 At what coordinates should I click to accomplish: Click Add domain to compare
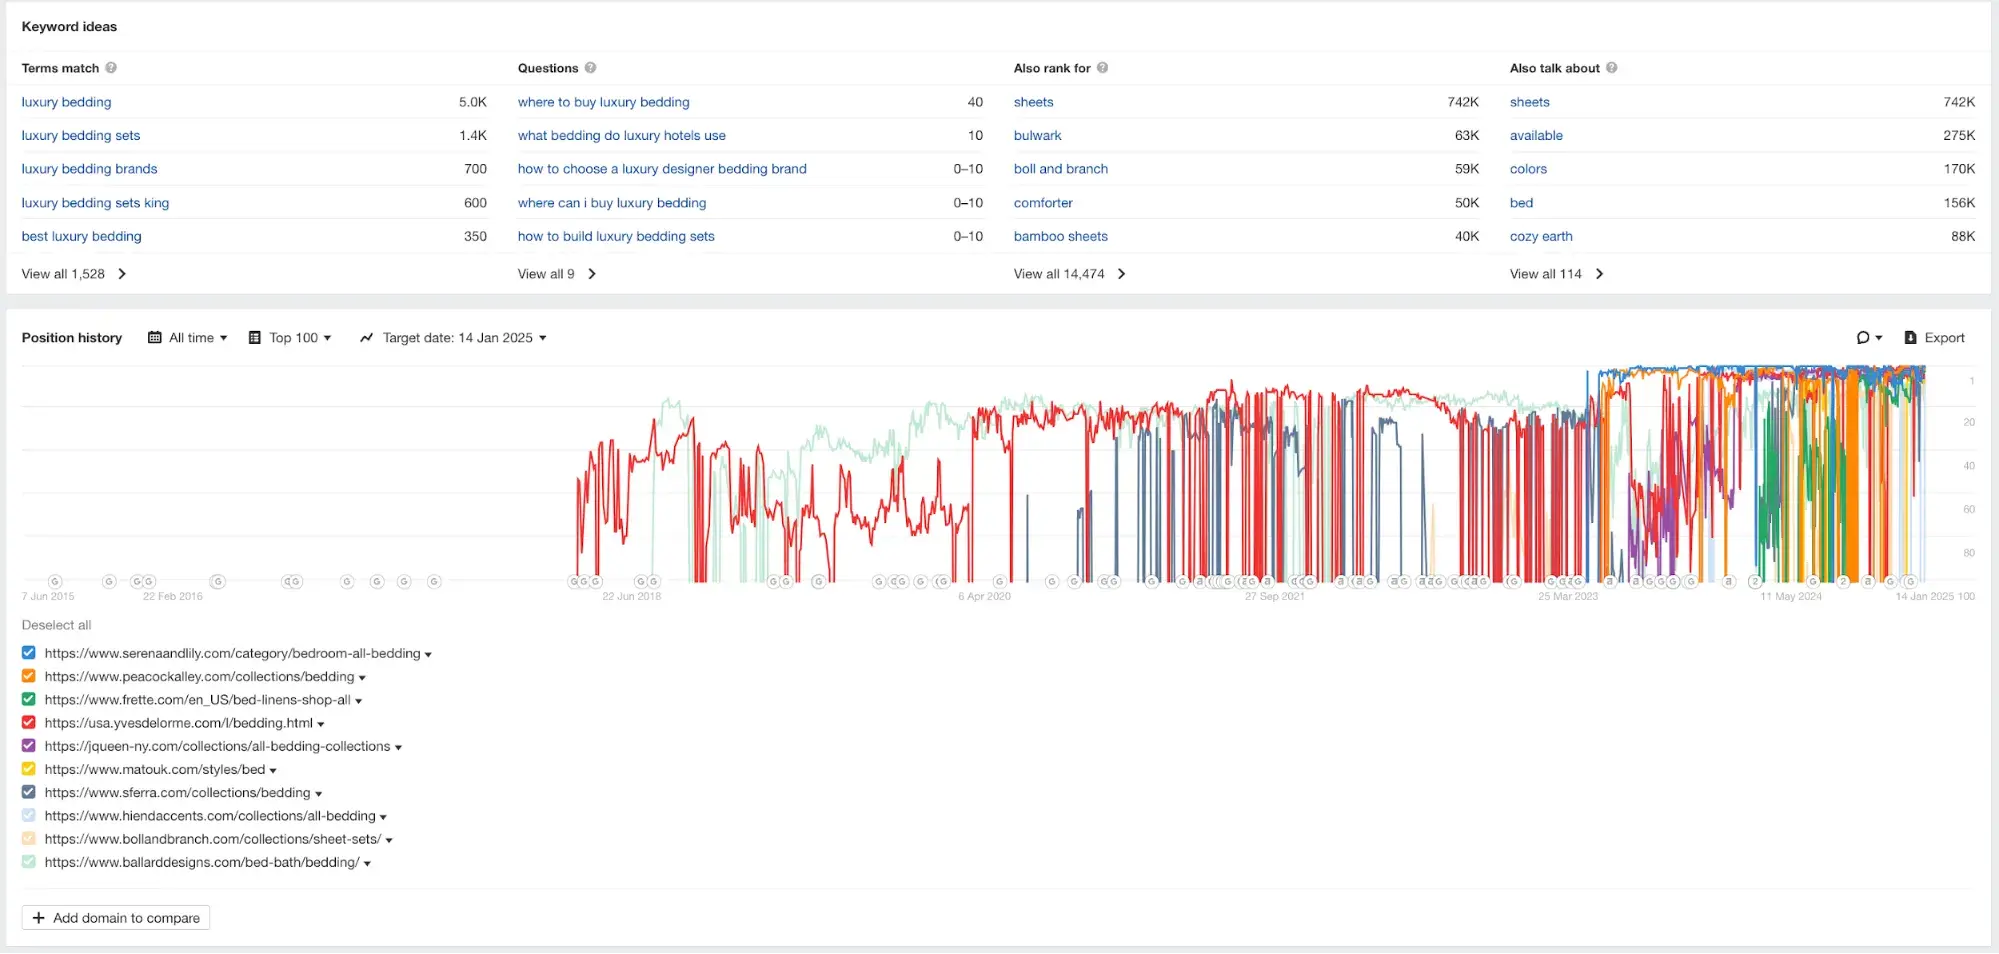[x=116, y=918]
